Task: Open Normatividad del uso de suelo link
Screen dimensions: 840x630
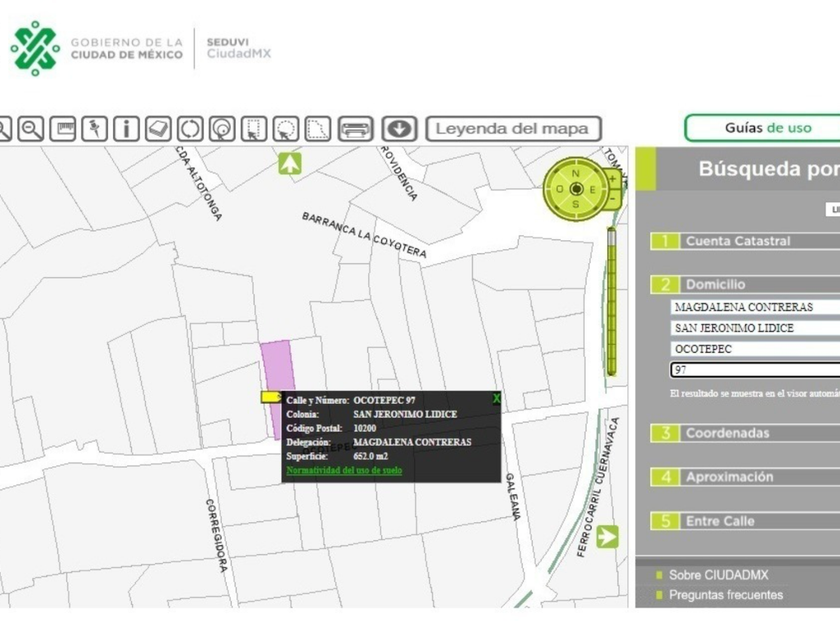Action: point(344,469)
